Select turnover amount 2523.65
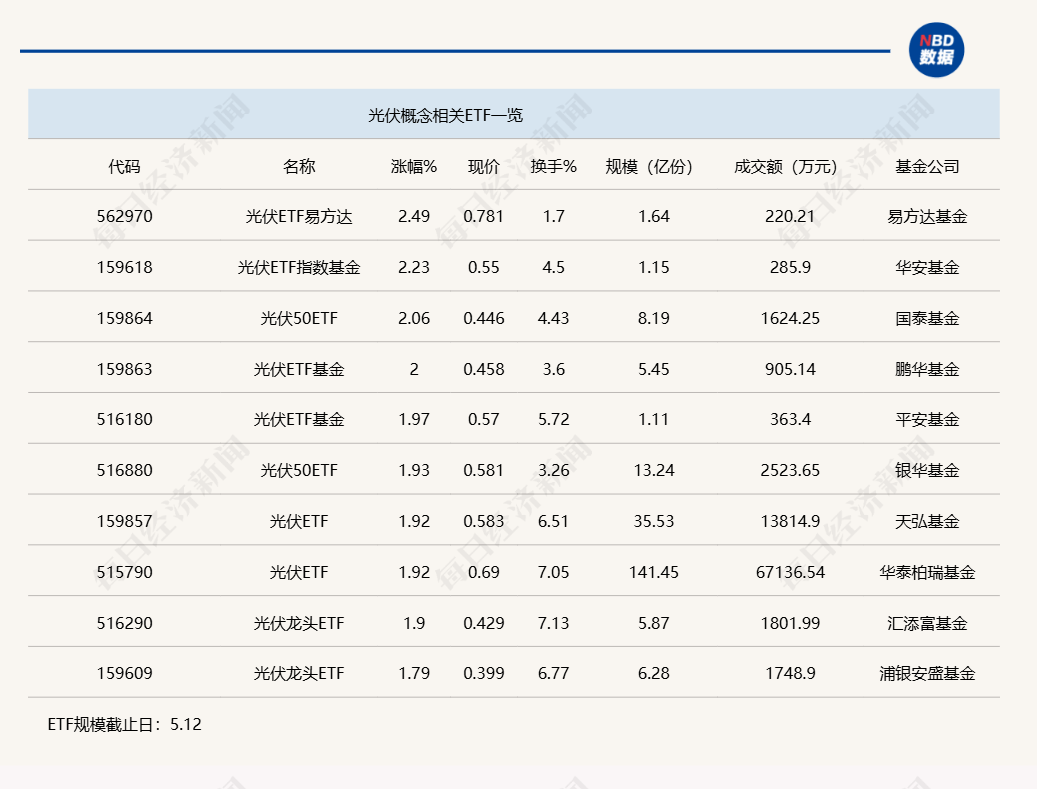 pyautogui.click(x=790, y=470)
